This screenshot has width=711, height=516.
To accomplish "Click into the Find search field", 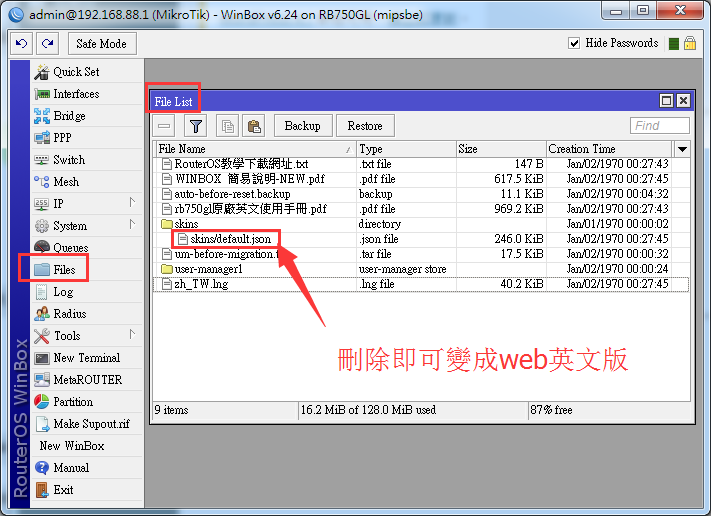I will point(660,126).
